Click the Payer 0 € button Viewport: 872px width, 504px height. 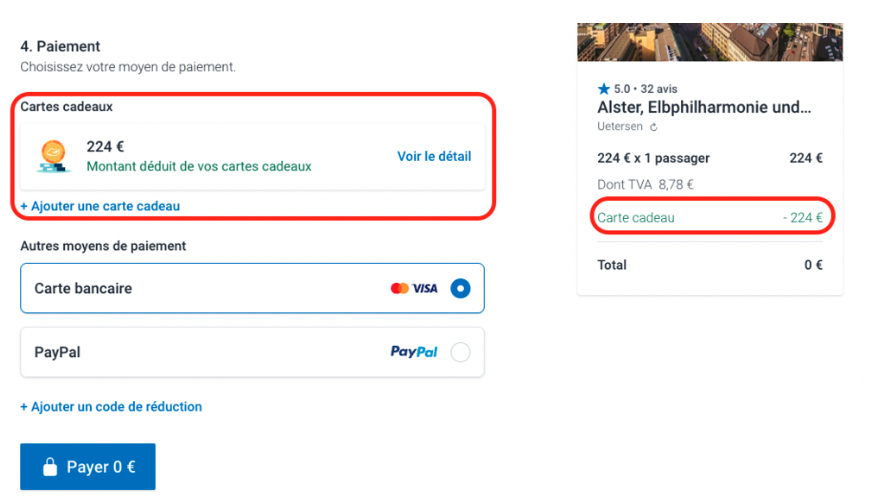[x=88, y=467]
